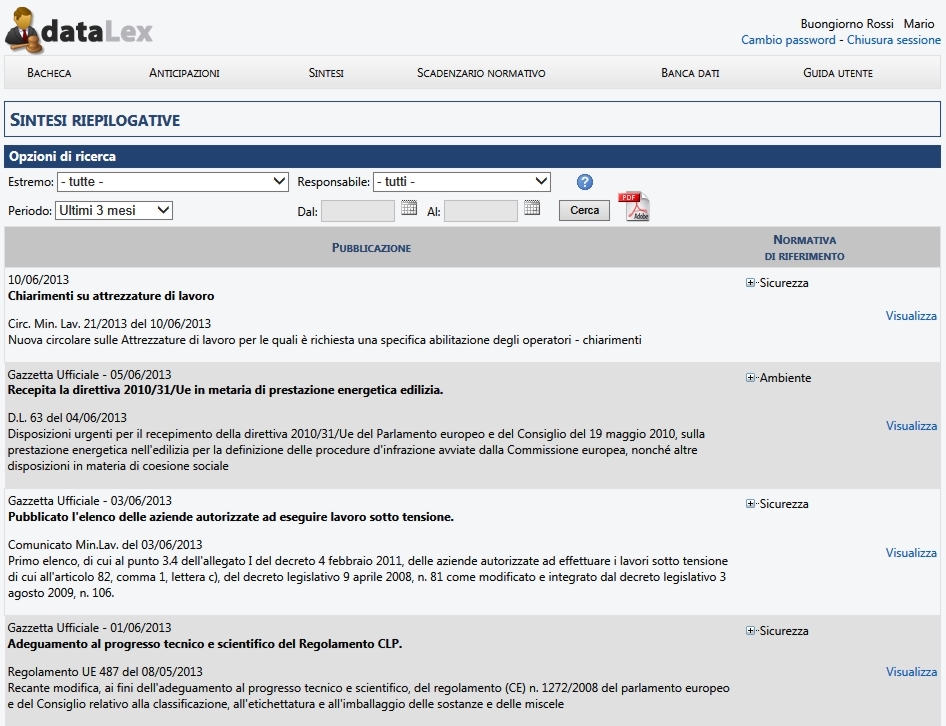Click Chiusura sessione to log out
The width and height of the screenshot is (946, 726).
(894, 40)
